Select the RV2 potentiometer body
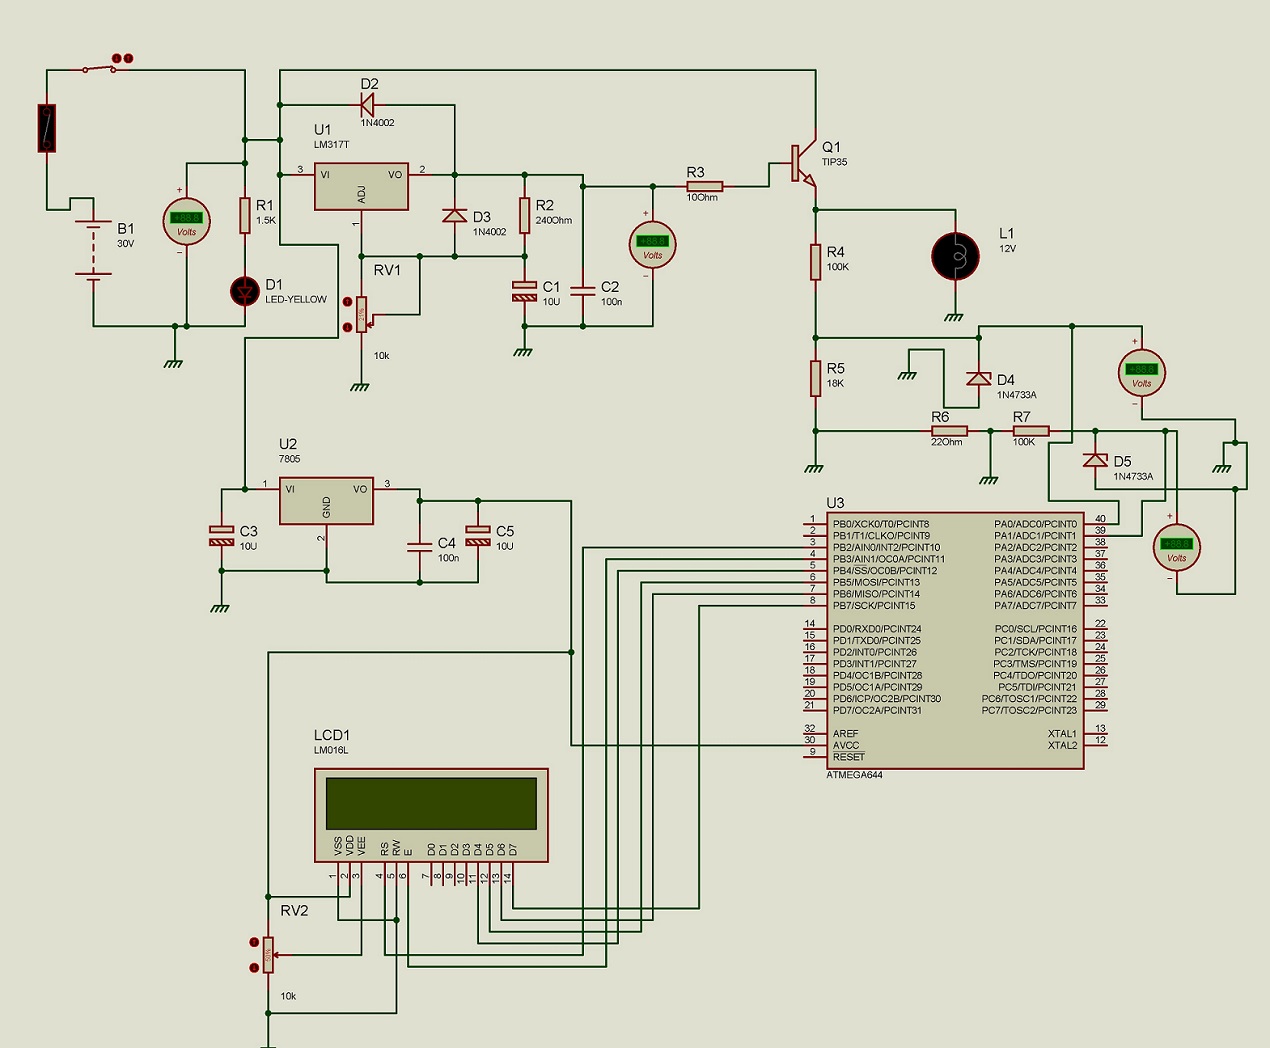Viewport: 1270px width, 1048px height. [268, 955]
